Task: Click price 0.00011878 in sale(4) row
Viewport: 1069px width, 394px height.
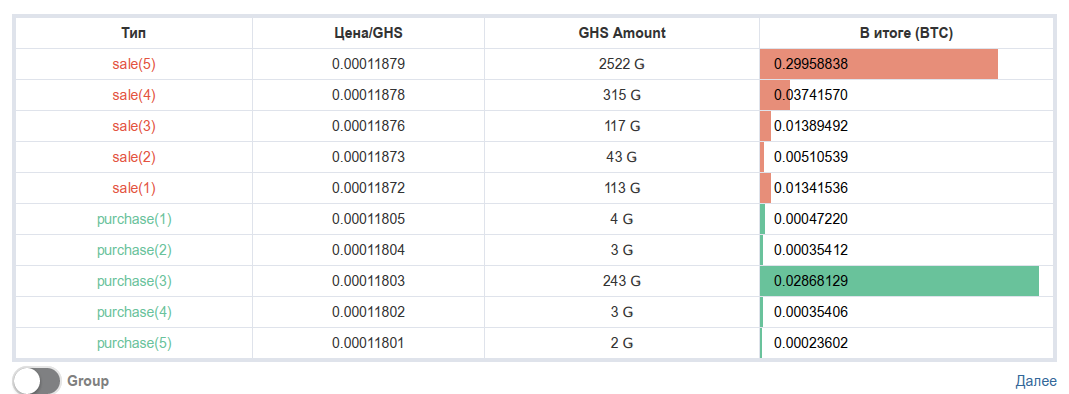Action: (x=368, y=95)
